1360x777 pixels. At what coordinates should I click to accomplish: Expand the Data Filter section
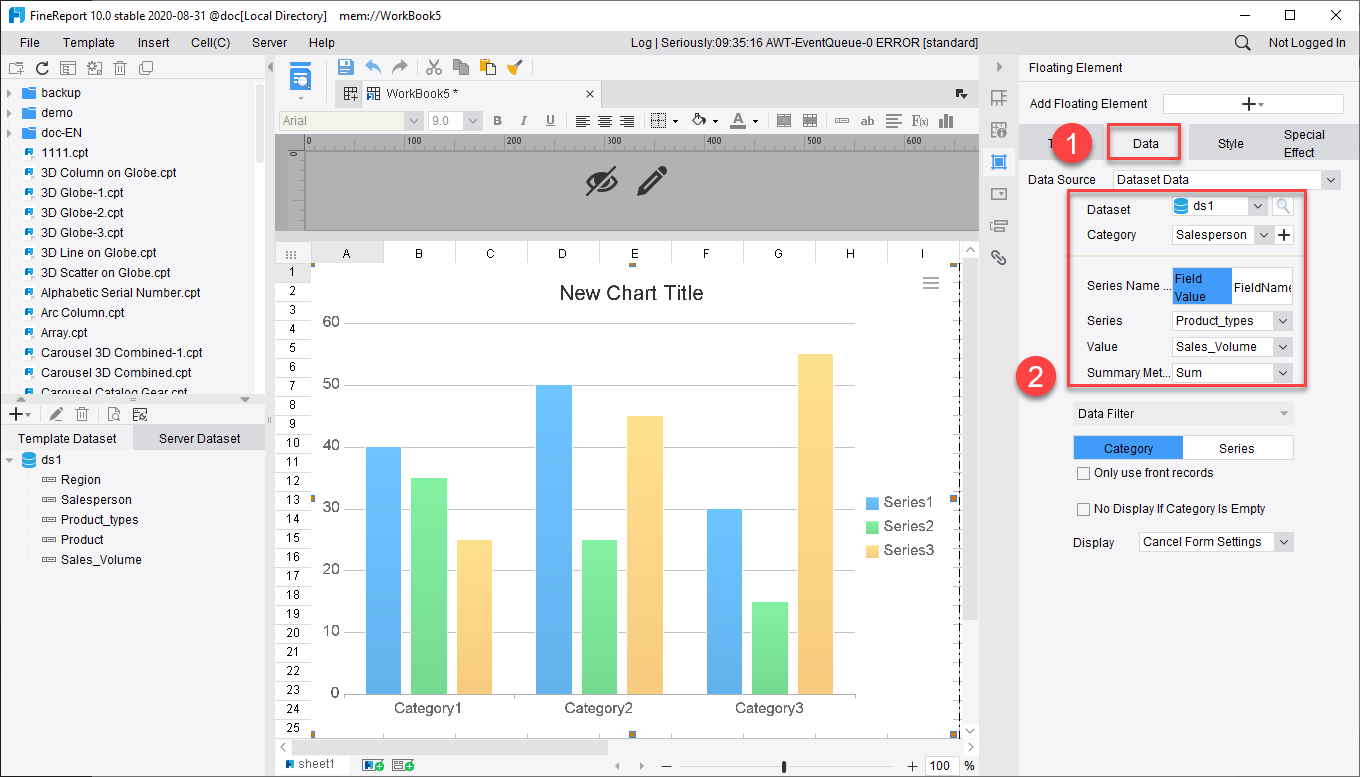tap(1183, 413)
